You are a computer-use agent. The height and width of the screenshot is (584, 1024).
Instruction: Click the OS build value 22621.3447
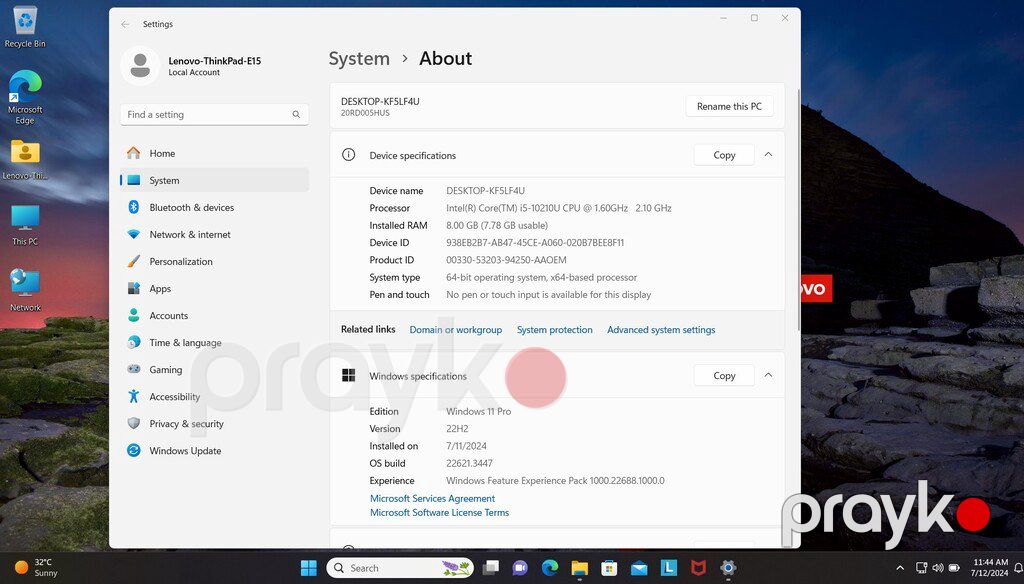click(469, 463)
